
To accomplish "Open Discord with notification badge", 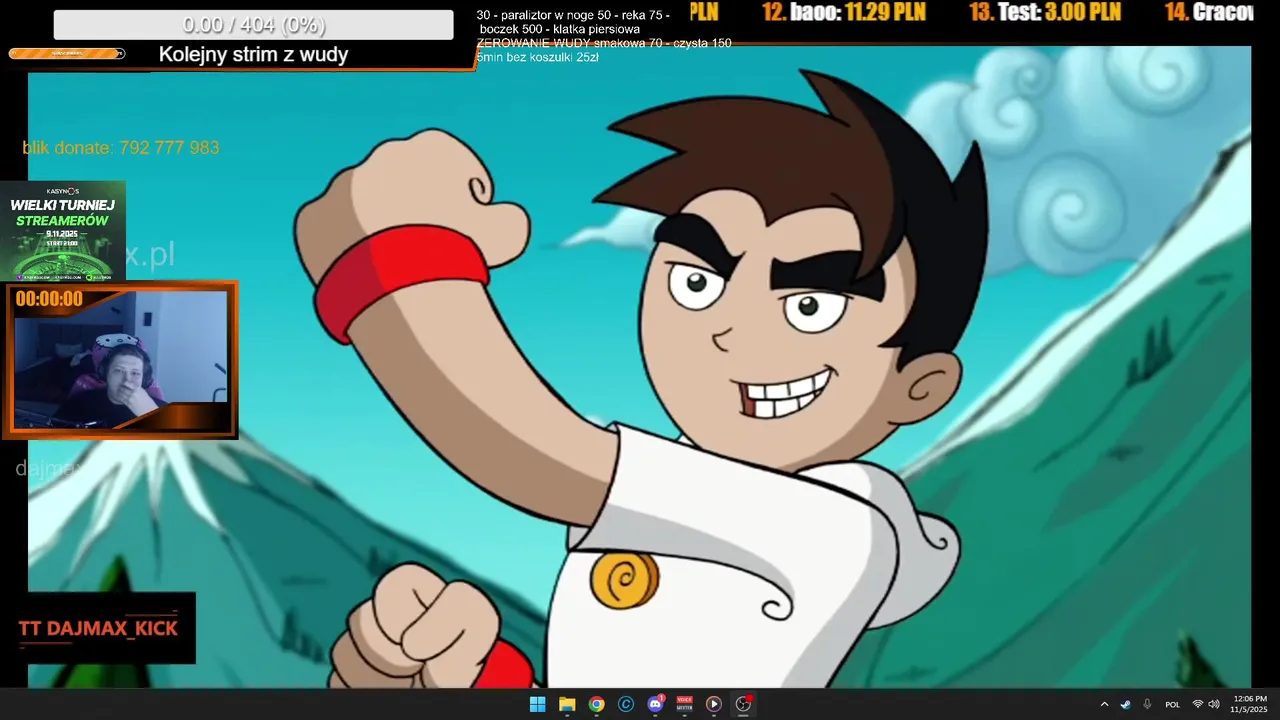I will point(655,704).
